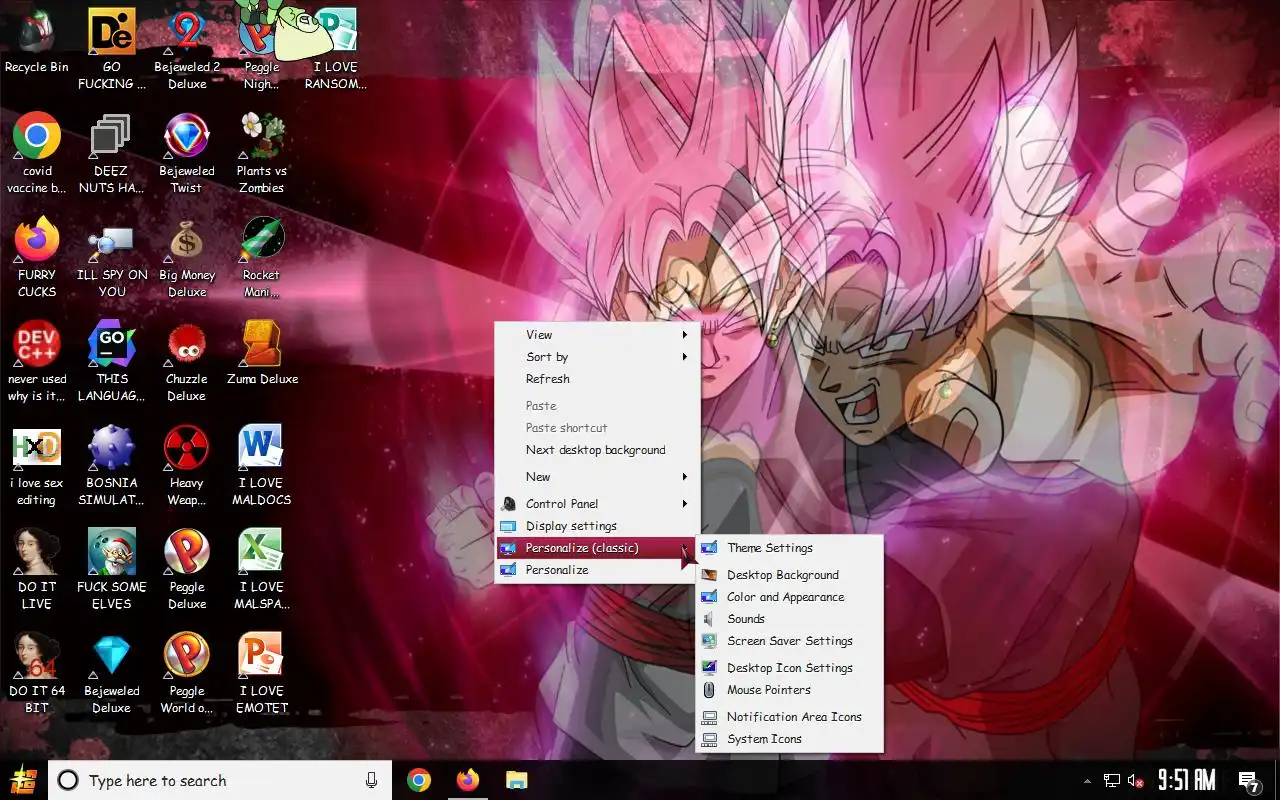
Task: Open Desktop Icon Settings
Action: [x=789, y=668]
